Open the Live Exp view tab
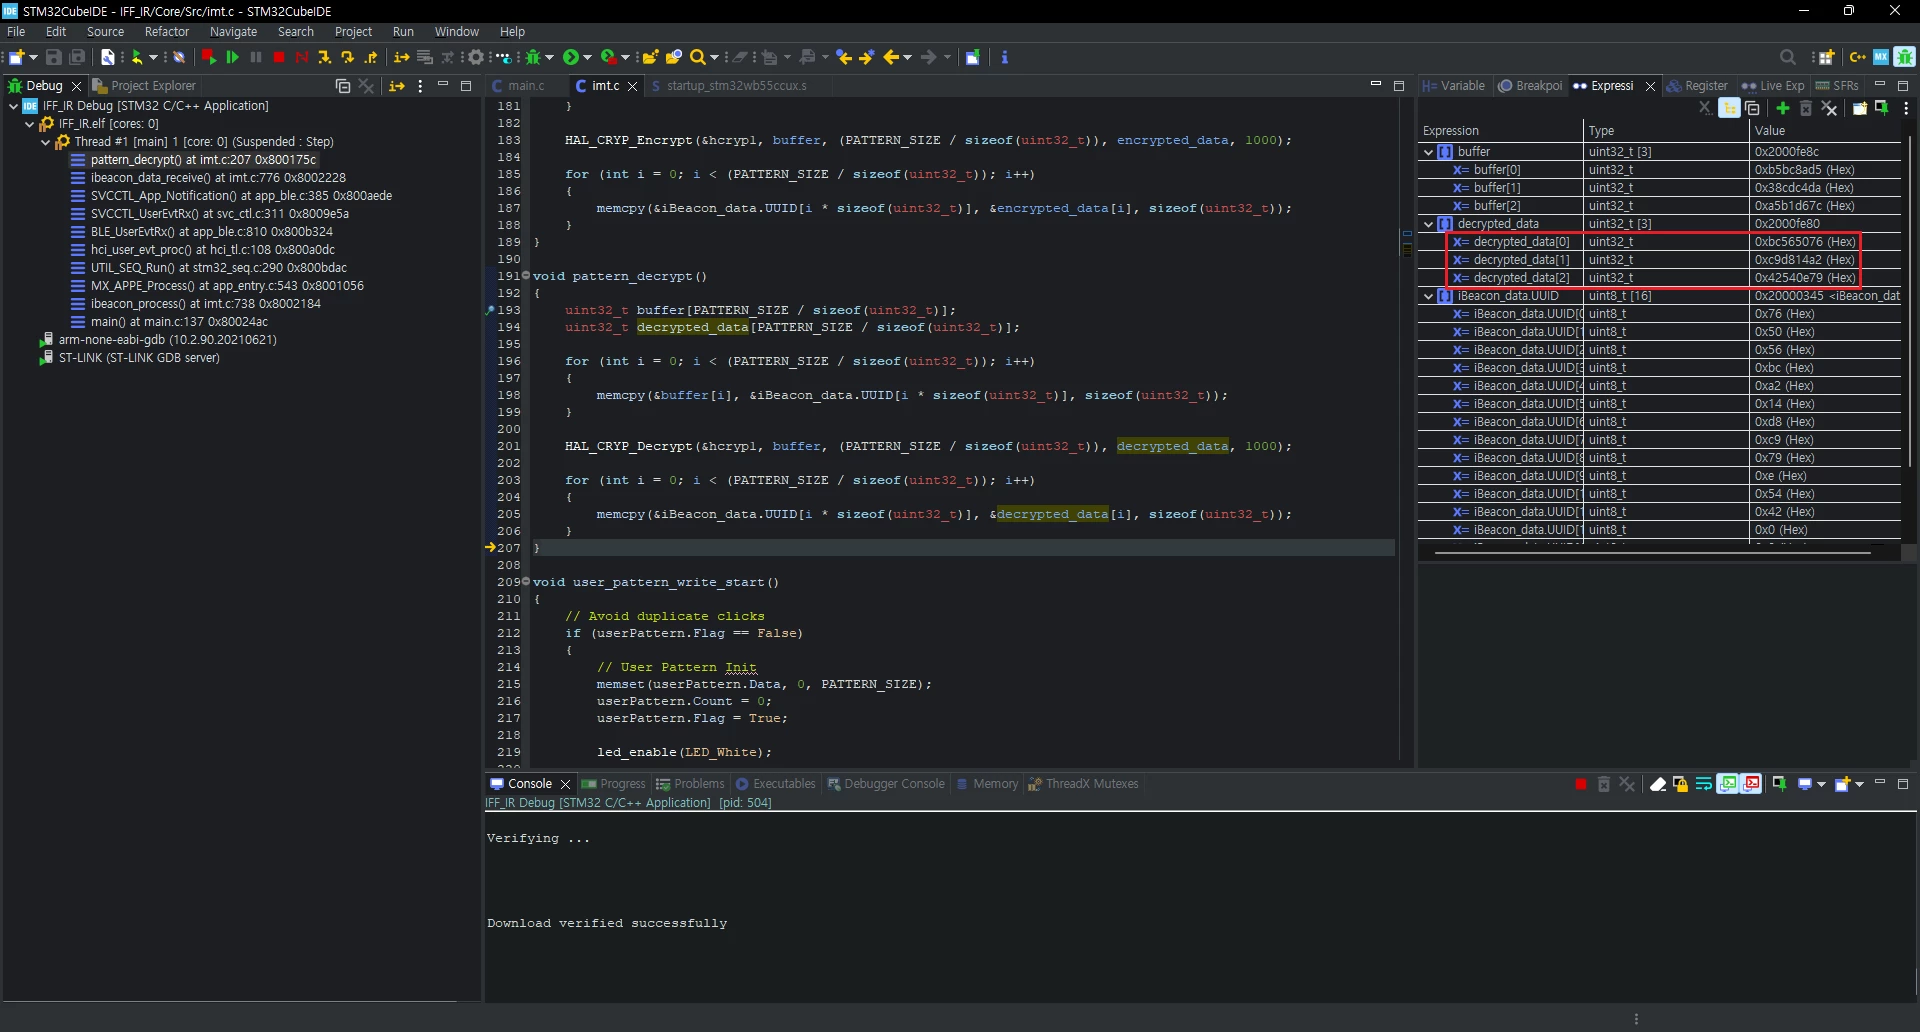1920x1032 pixels. pyautogui.click(x=1773, y=86)
